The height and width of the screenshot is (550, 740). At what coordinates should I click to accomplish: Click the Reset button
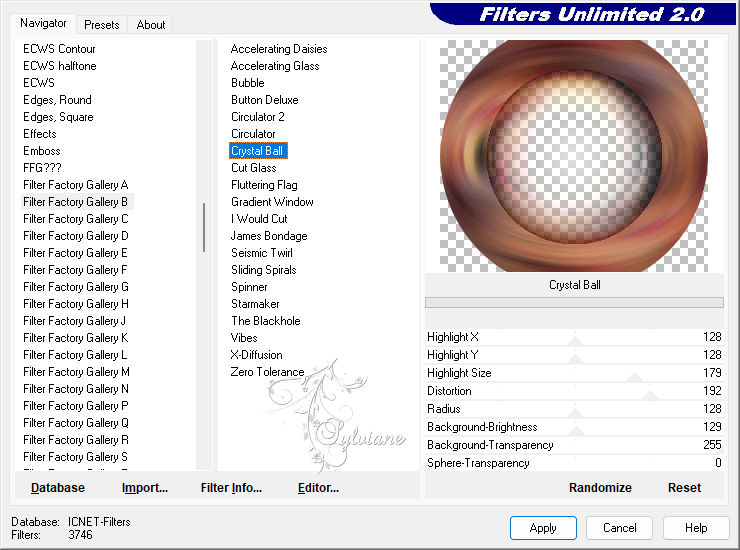tap(684, 488)
